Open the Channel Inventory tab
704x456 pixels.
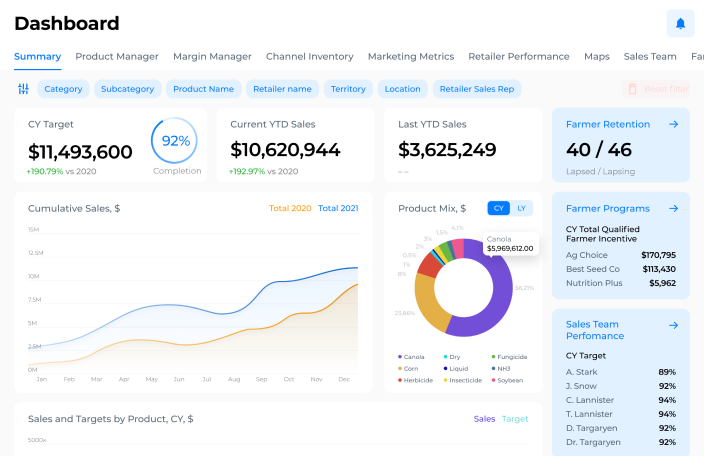tap(310, 57)
